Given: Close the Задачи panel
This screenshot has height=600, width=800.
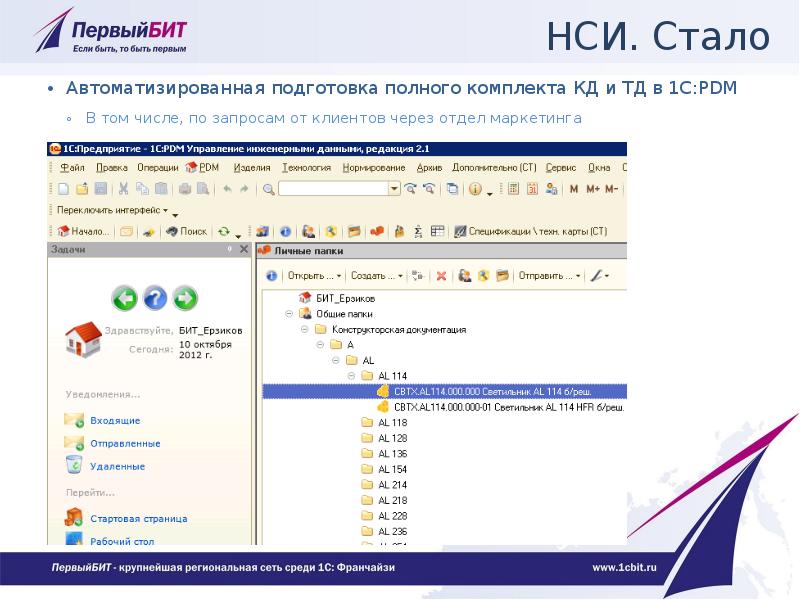Looking at the screenshot, I should pos(242,250).
